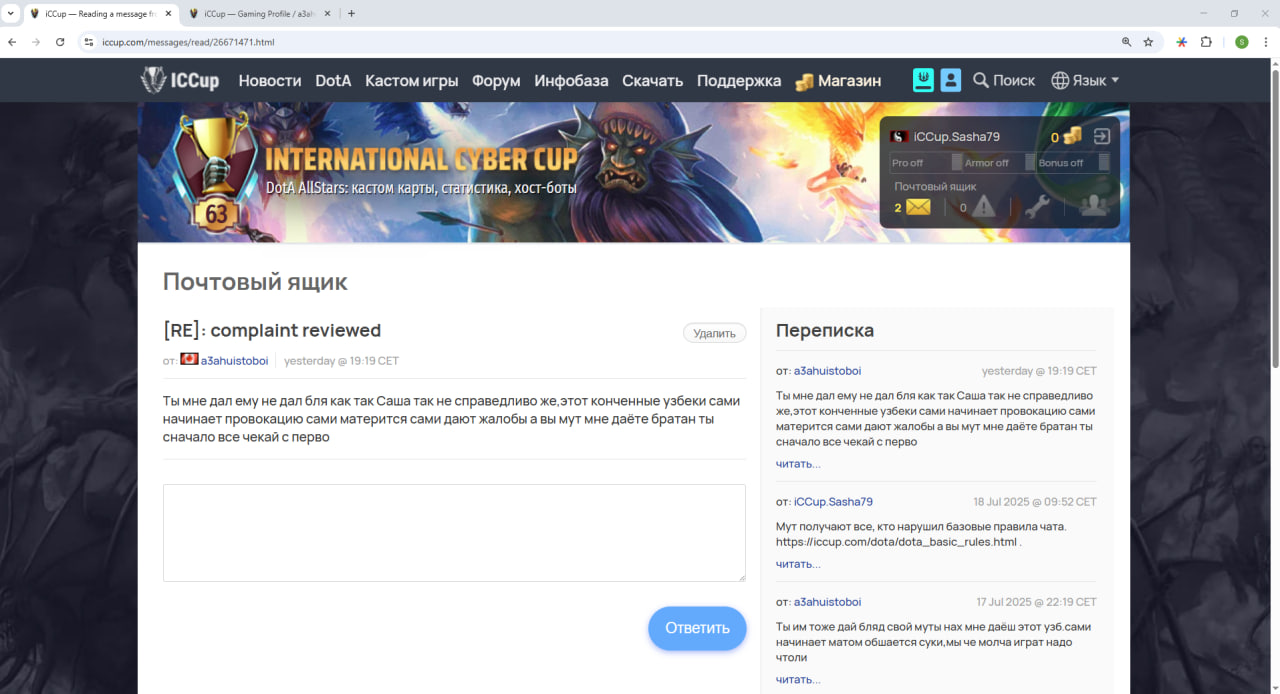Click the [RE]: complaint reviewed subject

[272, 330]
